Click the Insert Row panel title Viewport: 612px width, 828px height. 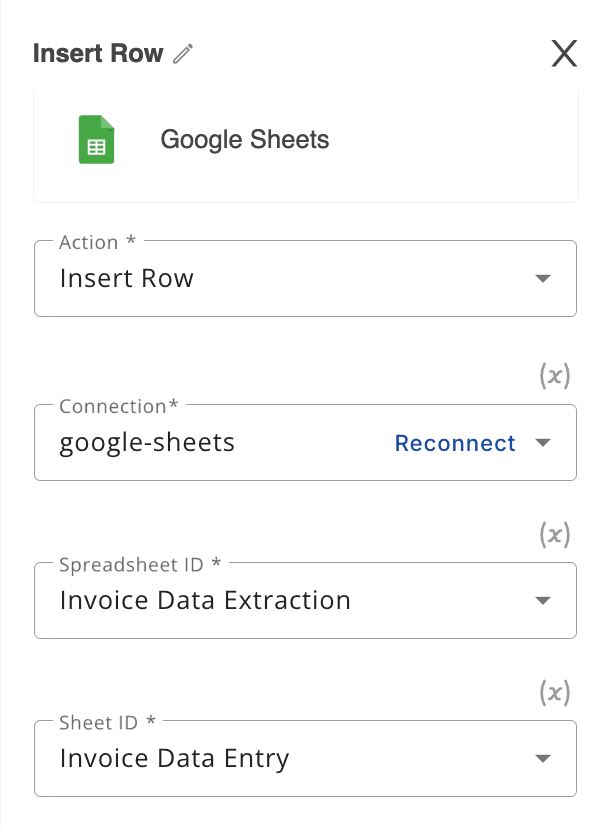coord(98,54)
